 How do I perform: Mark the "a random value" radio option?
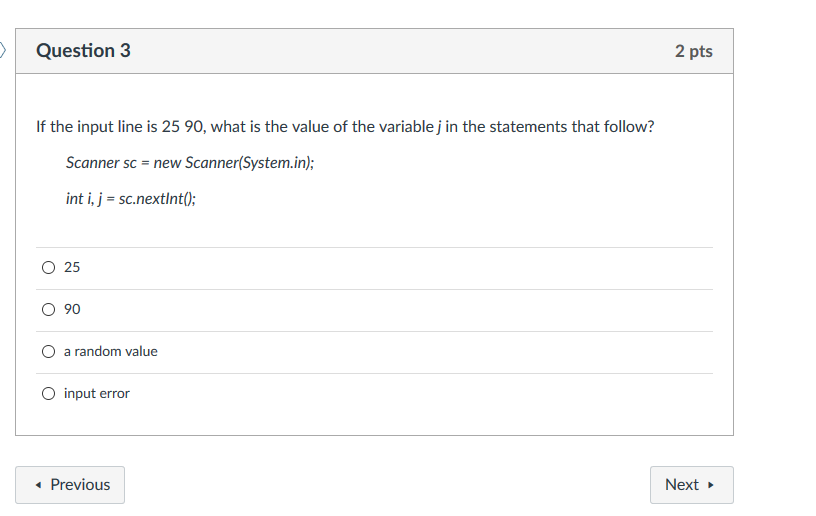(48, 352)
